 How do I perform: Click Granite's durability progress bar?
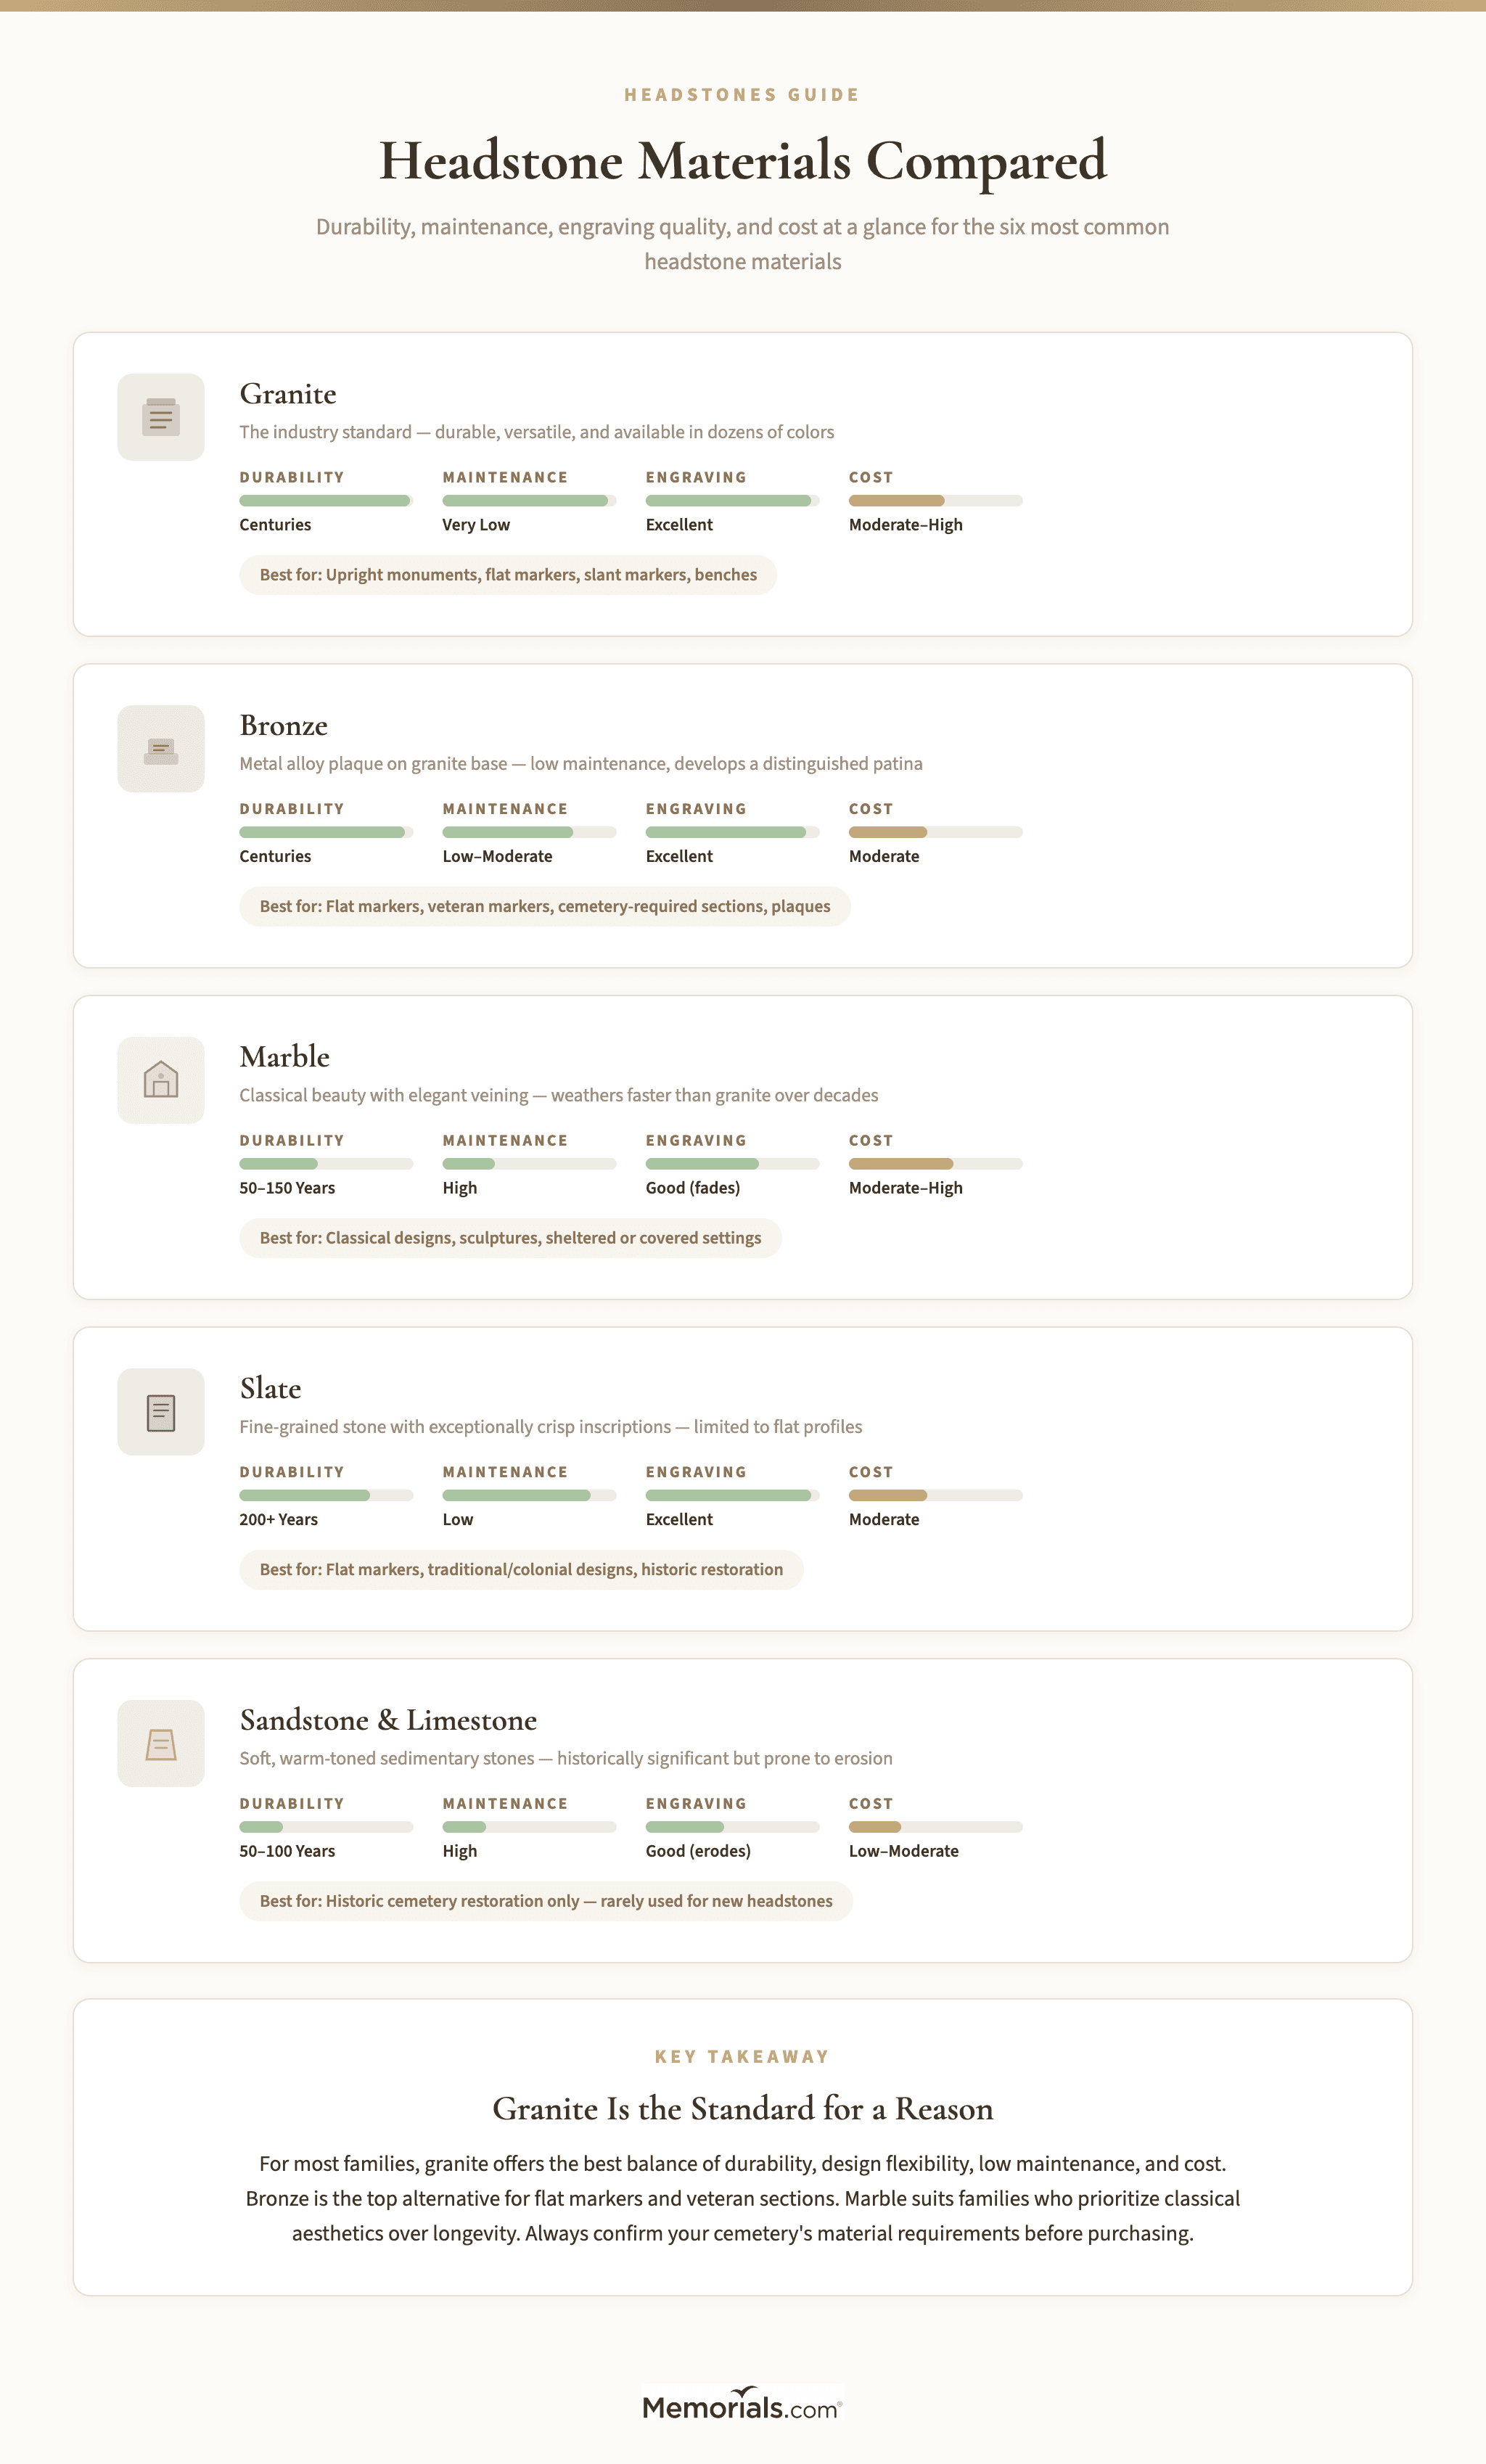point(325,500)
